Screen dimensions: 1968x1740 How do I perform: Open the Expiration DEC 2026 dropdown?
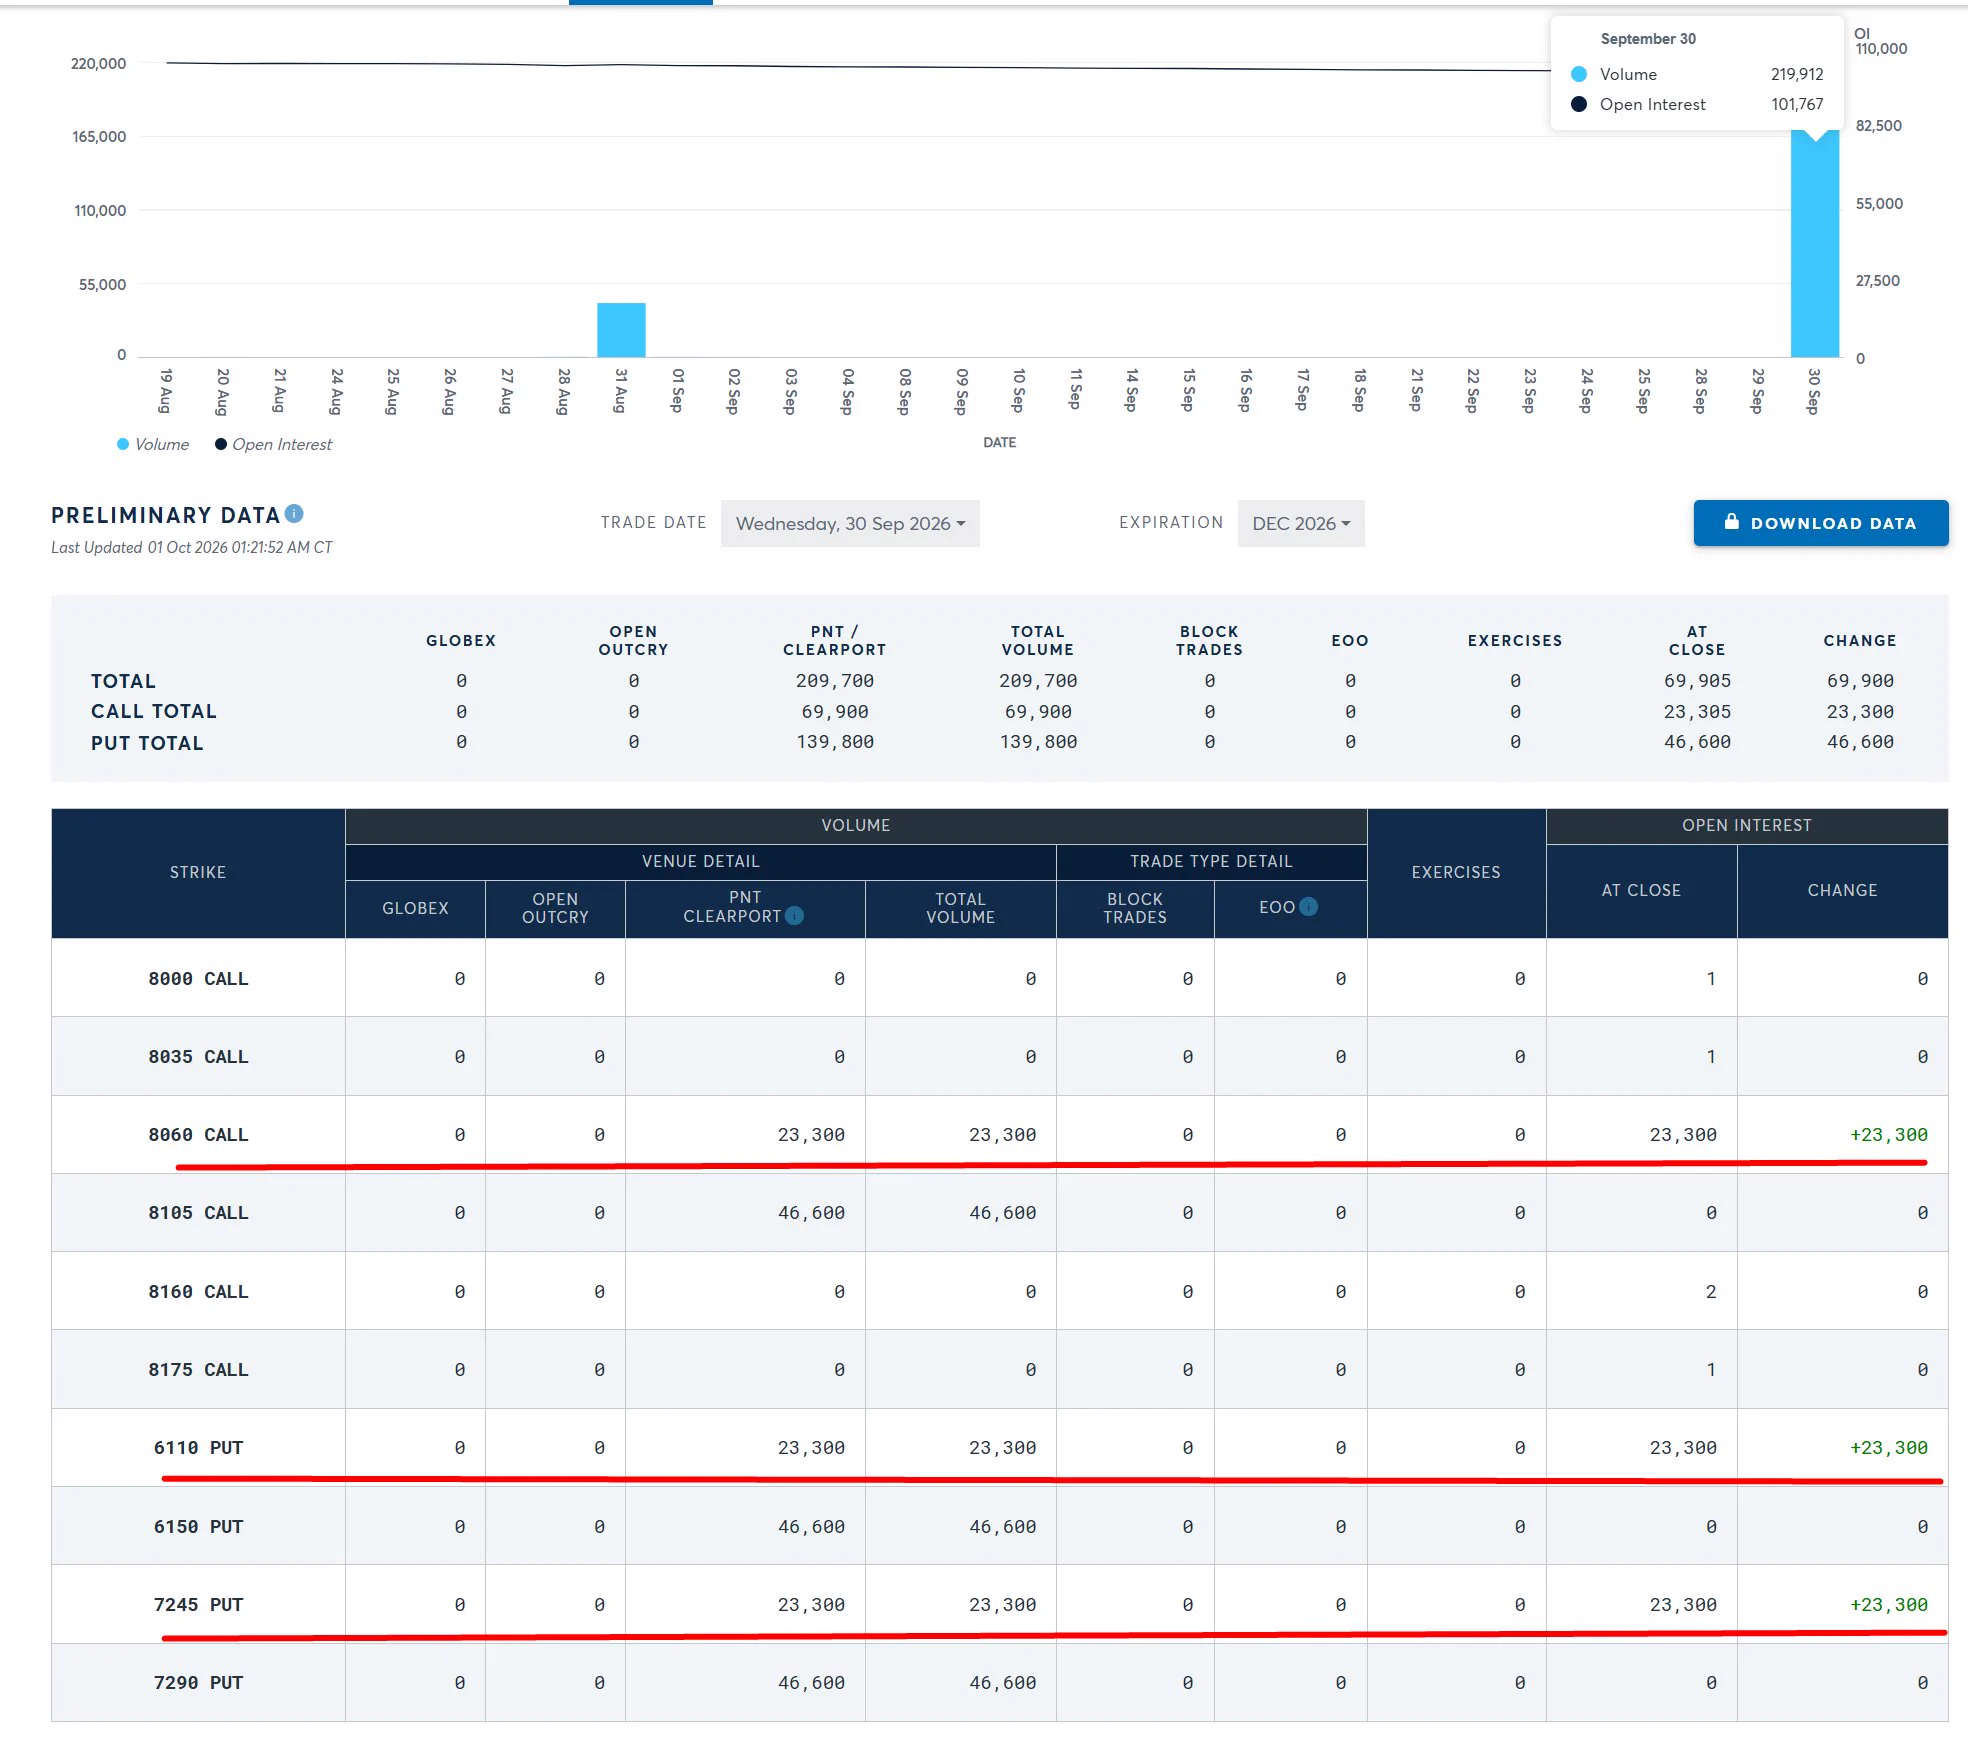tap(1301, 523)
